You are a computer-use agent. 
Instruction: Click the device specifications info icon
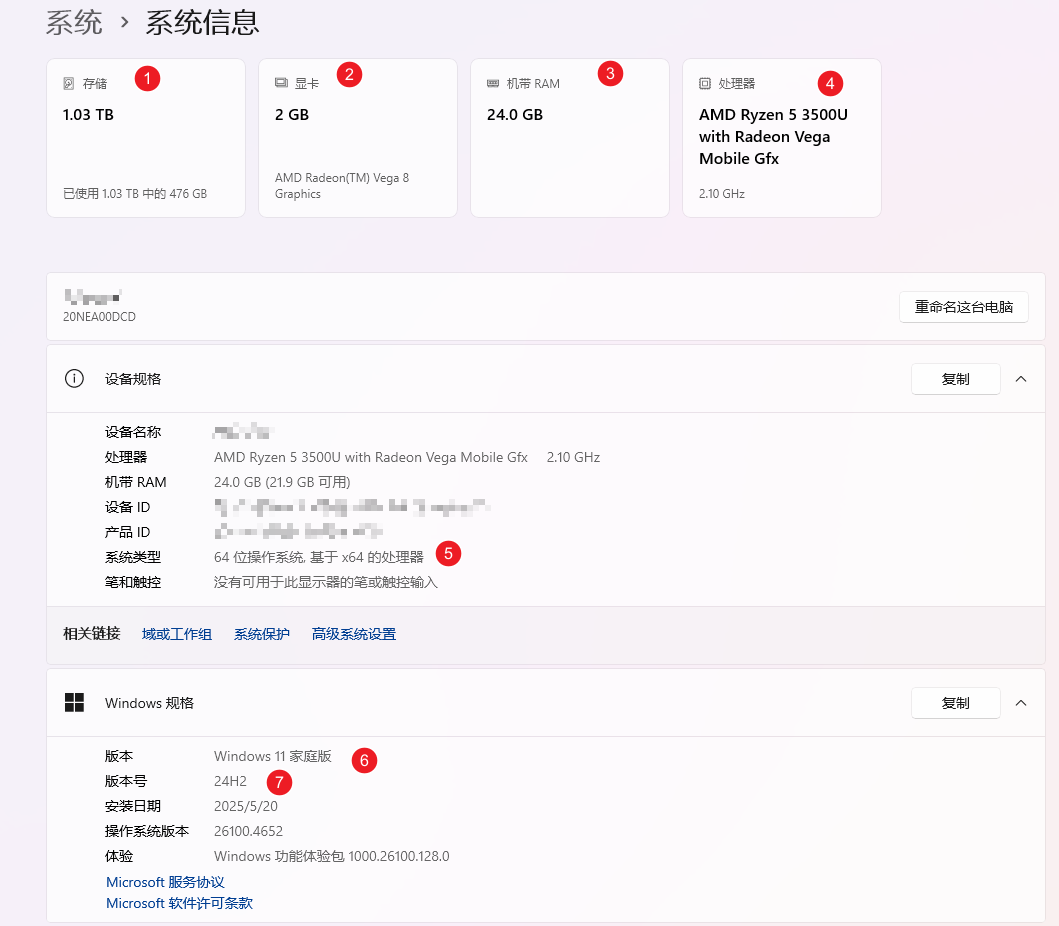click(x=74, y=378)
